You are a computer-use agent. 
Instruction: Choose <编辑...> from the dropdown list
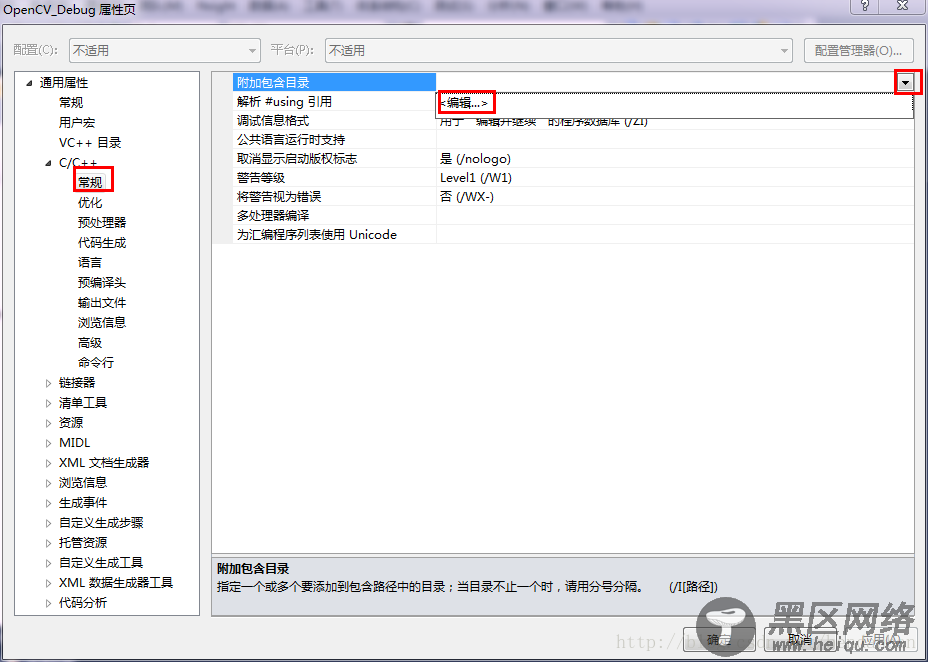465,103
